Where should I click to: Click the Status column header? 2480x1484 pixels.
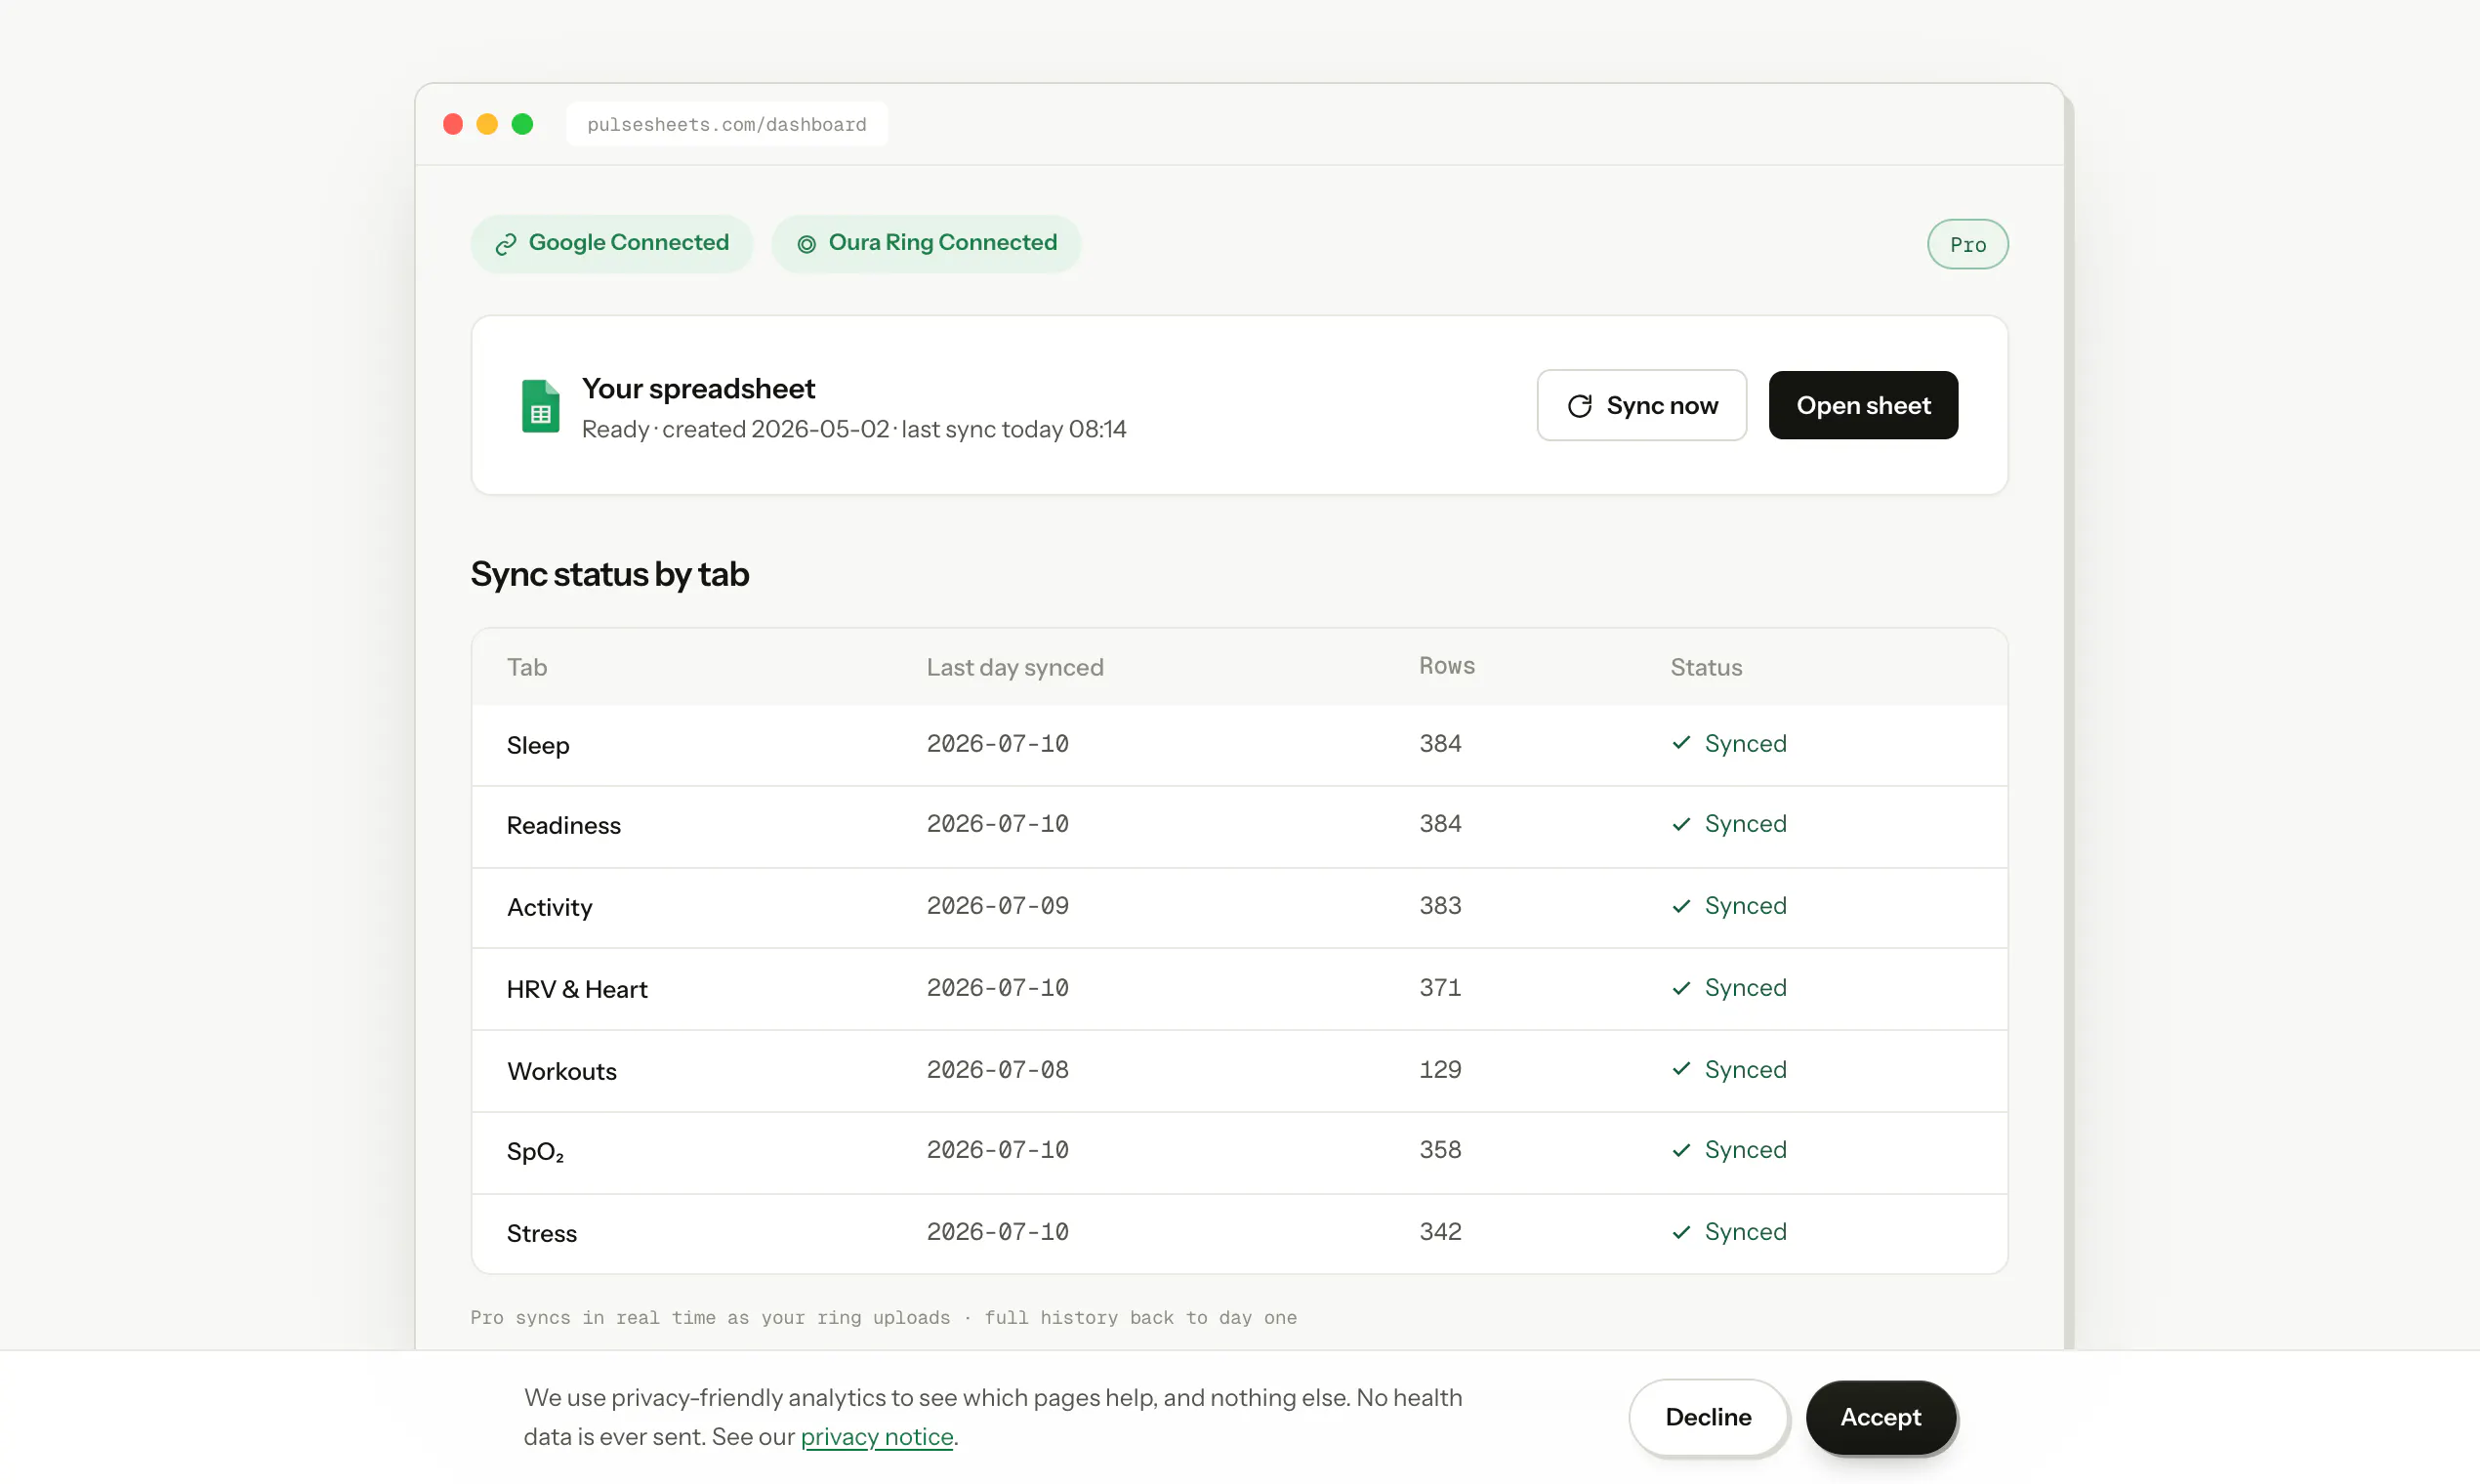pos(1706,667)
